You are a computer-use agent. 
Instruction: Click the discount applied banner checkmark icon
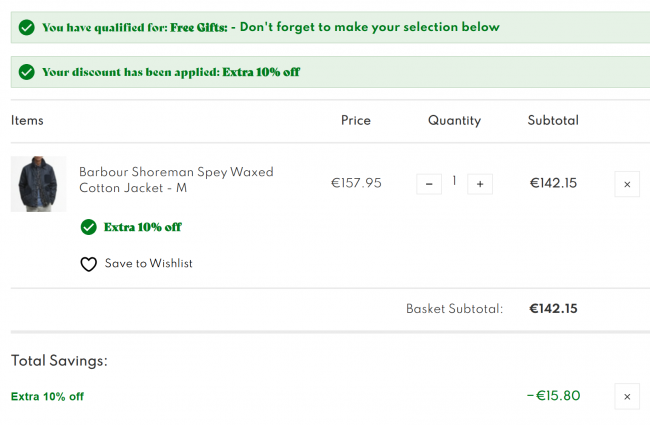(27, 72)
